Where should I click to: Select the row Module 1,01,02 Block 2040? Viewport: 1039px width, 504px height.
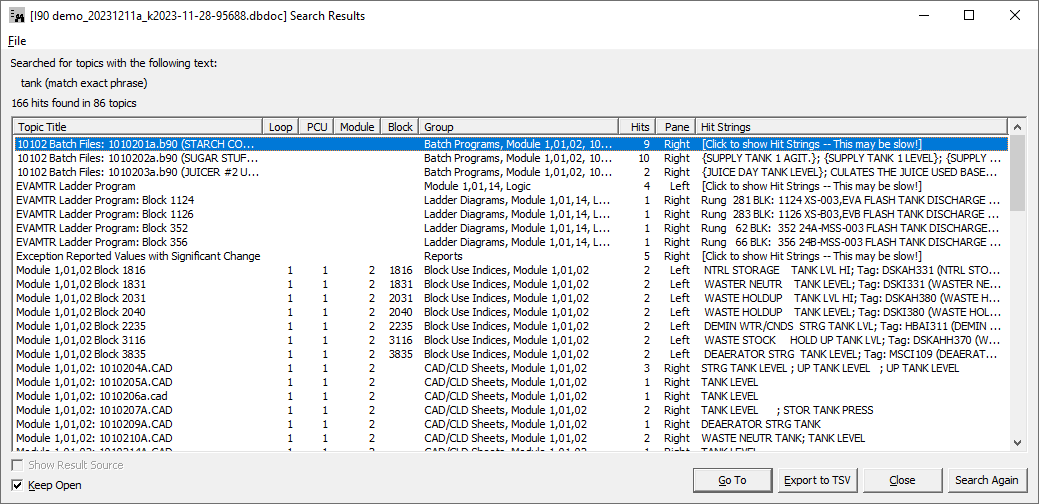pos(511,312)
